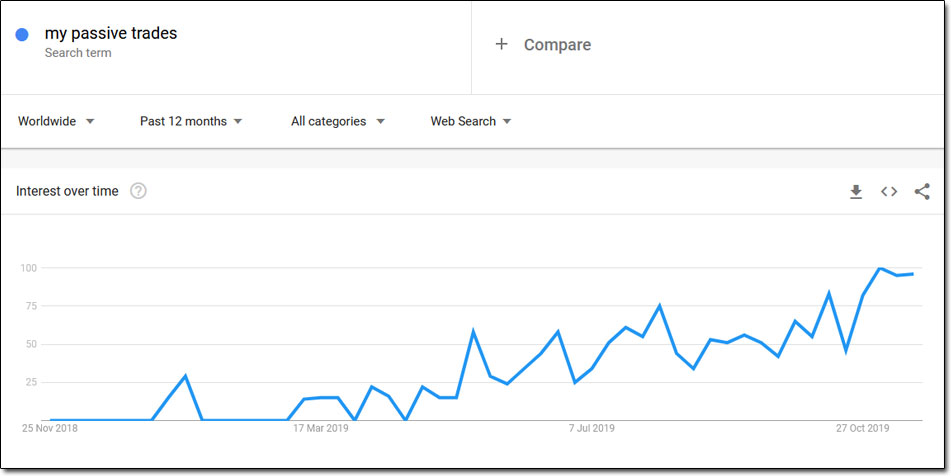Open the Past 12 months dropdown
This screenshot has width=951, height=476.
coord(191,121)
